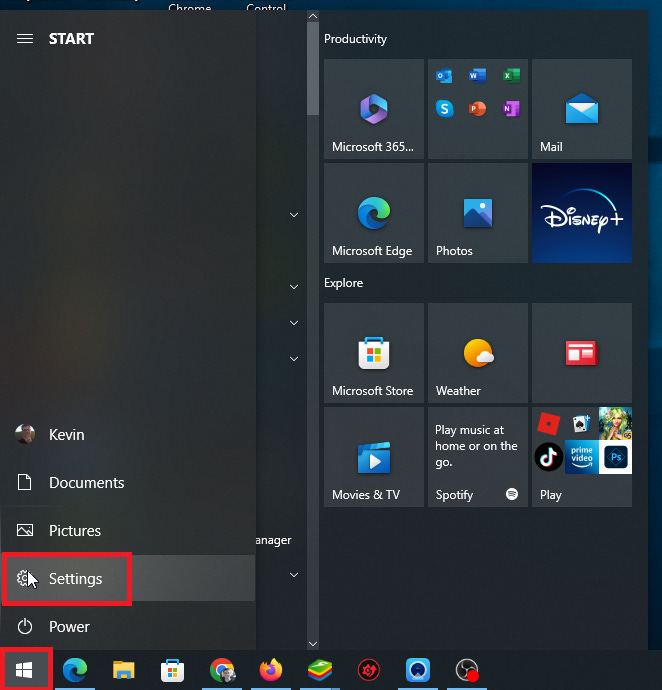Open Solitaire in the Play folder
Viewport: 662px width, 690px height.
click(x=581, y=424)
